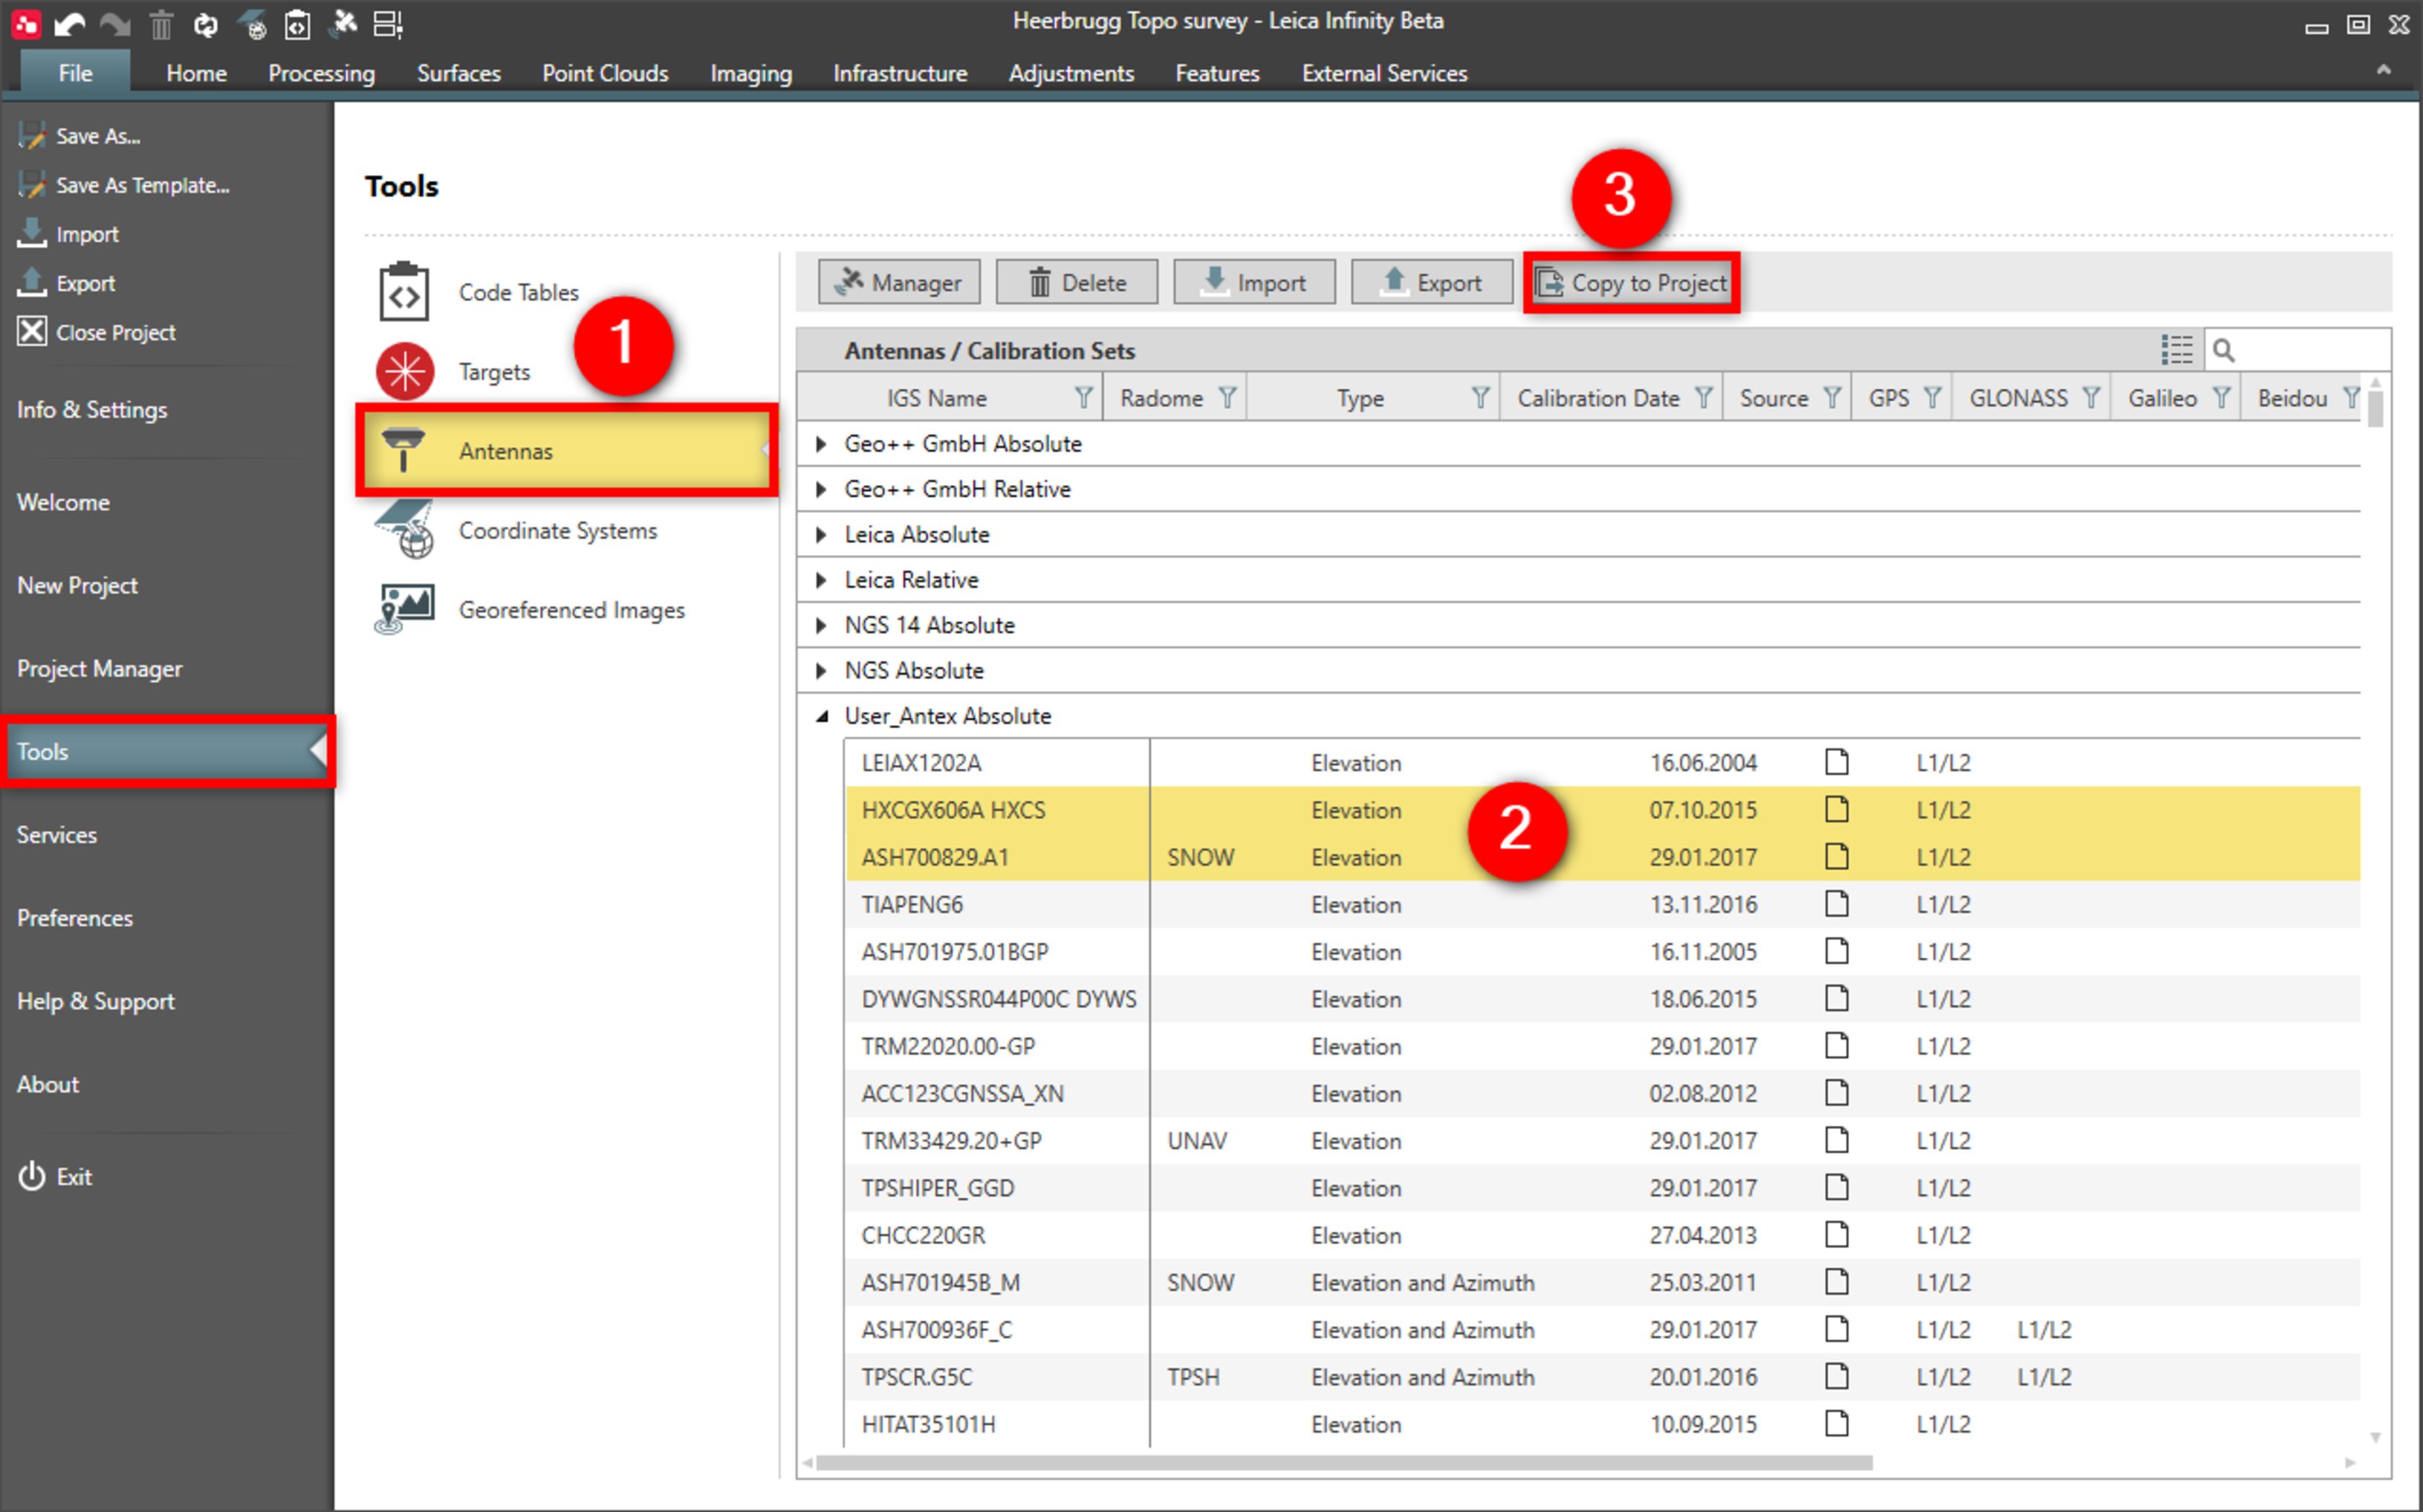Expand the Geo++ GmbH Relative group
The width and height of the screenshot is (2423, 1512).
tap(821, 489)
